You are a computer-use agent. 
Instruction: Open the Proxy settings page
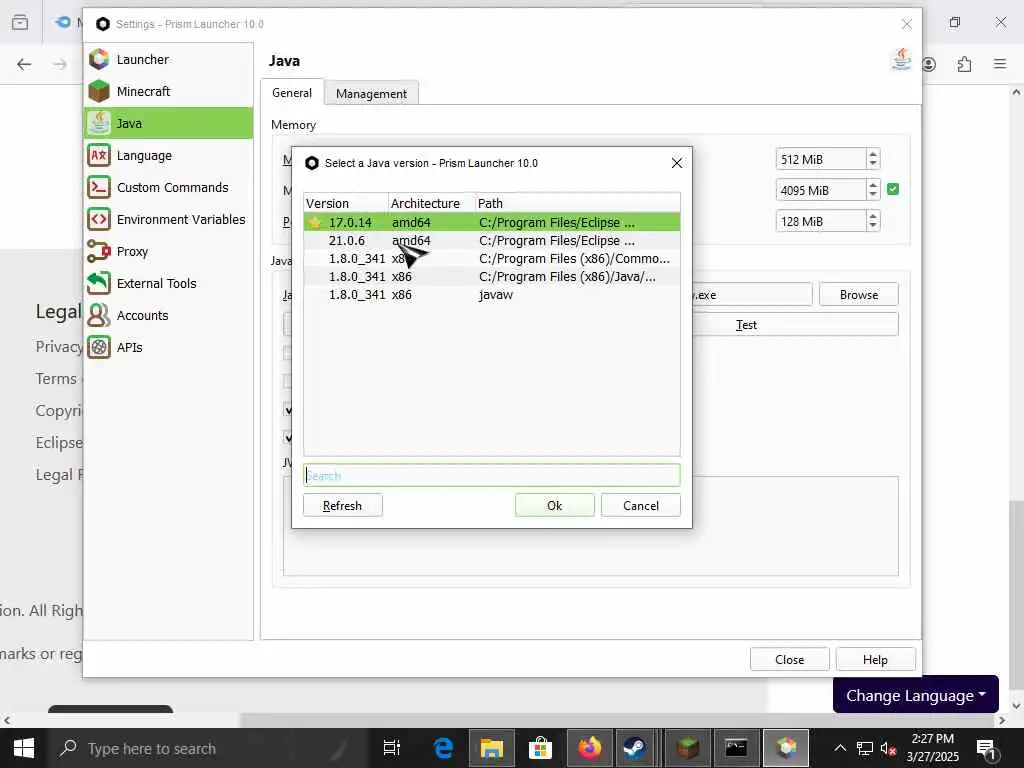click(x=168, y=251)
